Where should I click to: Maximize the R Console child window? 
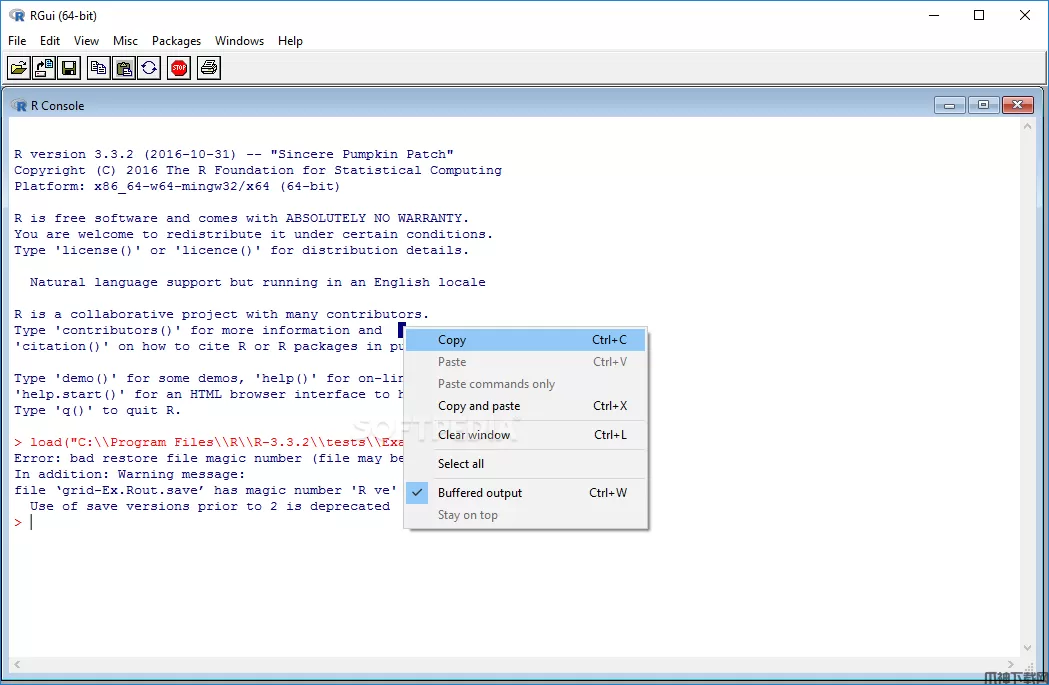[x=983, y=105]
